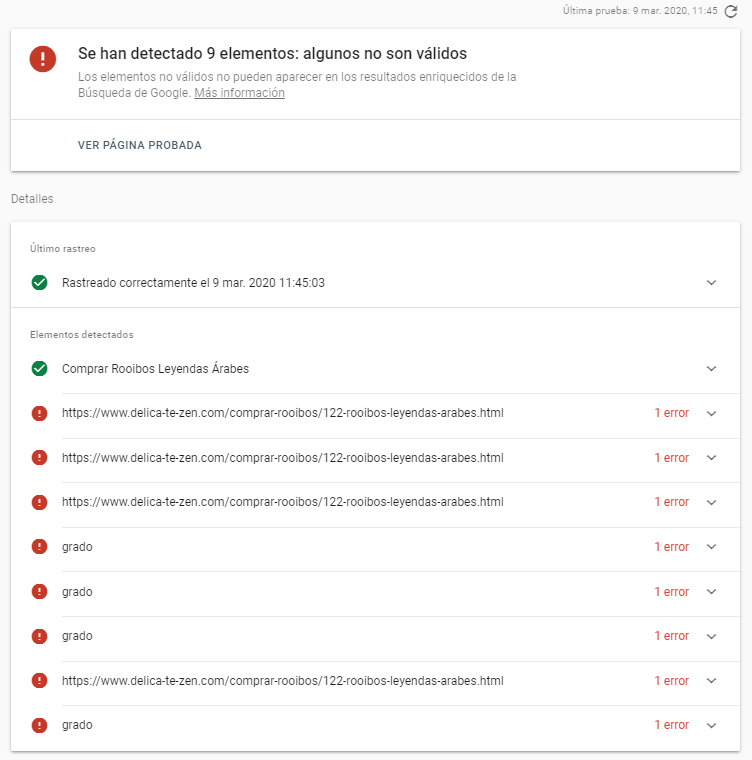Click 1 error label on third grado row

pos(671,636)
